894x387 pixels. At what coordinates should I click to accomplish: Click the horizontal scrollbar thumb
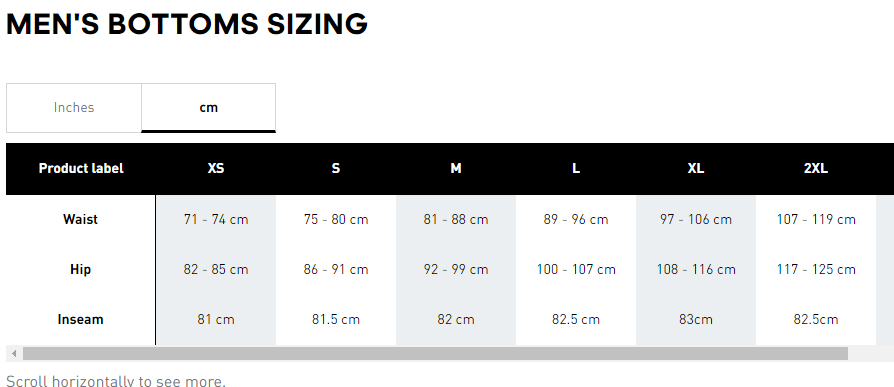435,354
